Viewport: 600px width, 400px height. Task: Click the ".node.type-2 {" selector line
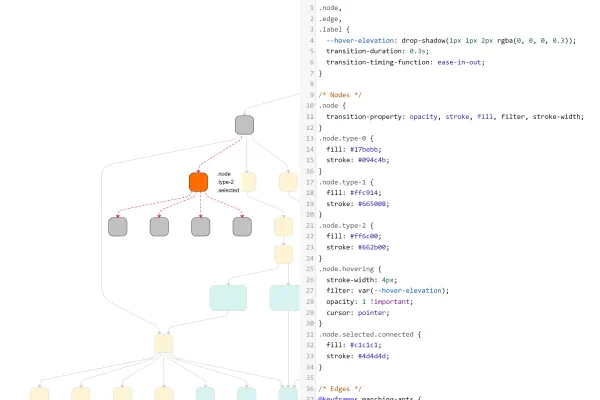pyautogui.click(x=346, y=226)
